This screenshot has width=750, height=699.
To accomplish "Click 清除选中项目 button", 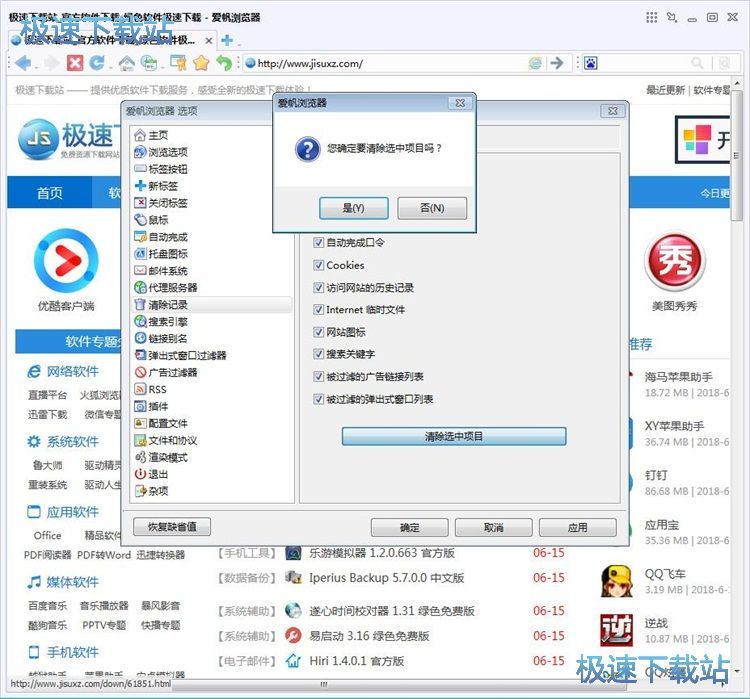I will click(x=454, y=436).
